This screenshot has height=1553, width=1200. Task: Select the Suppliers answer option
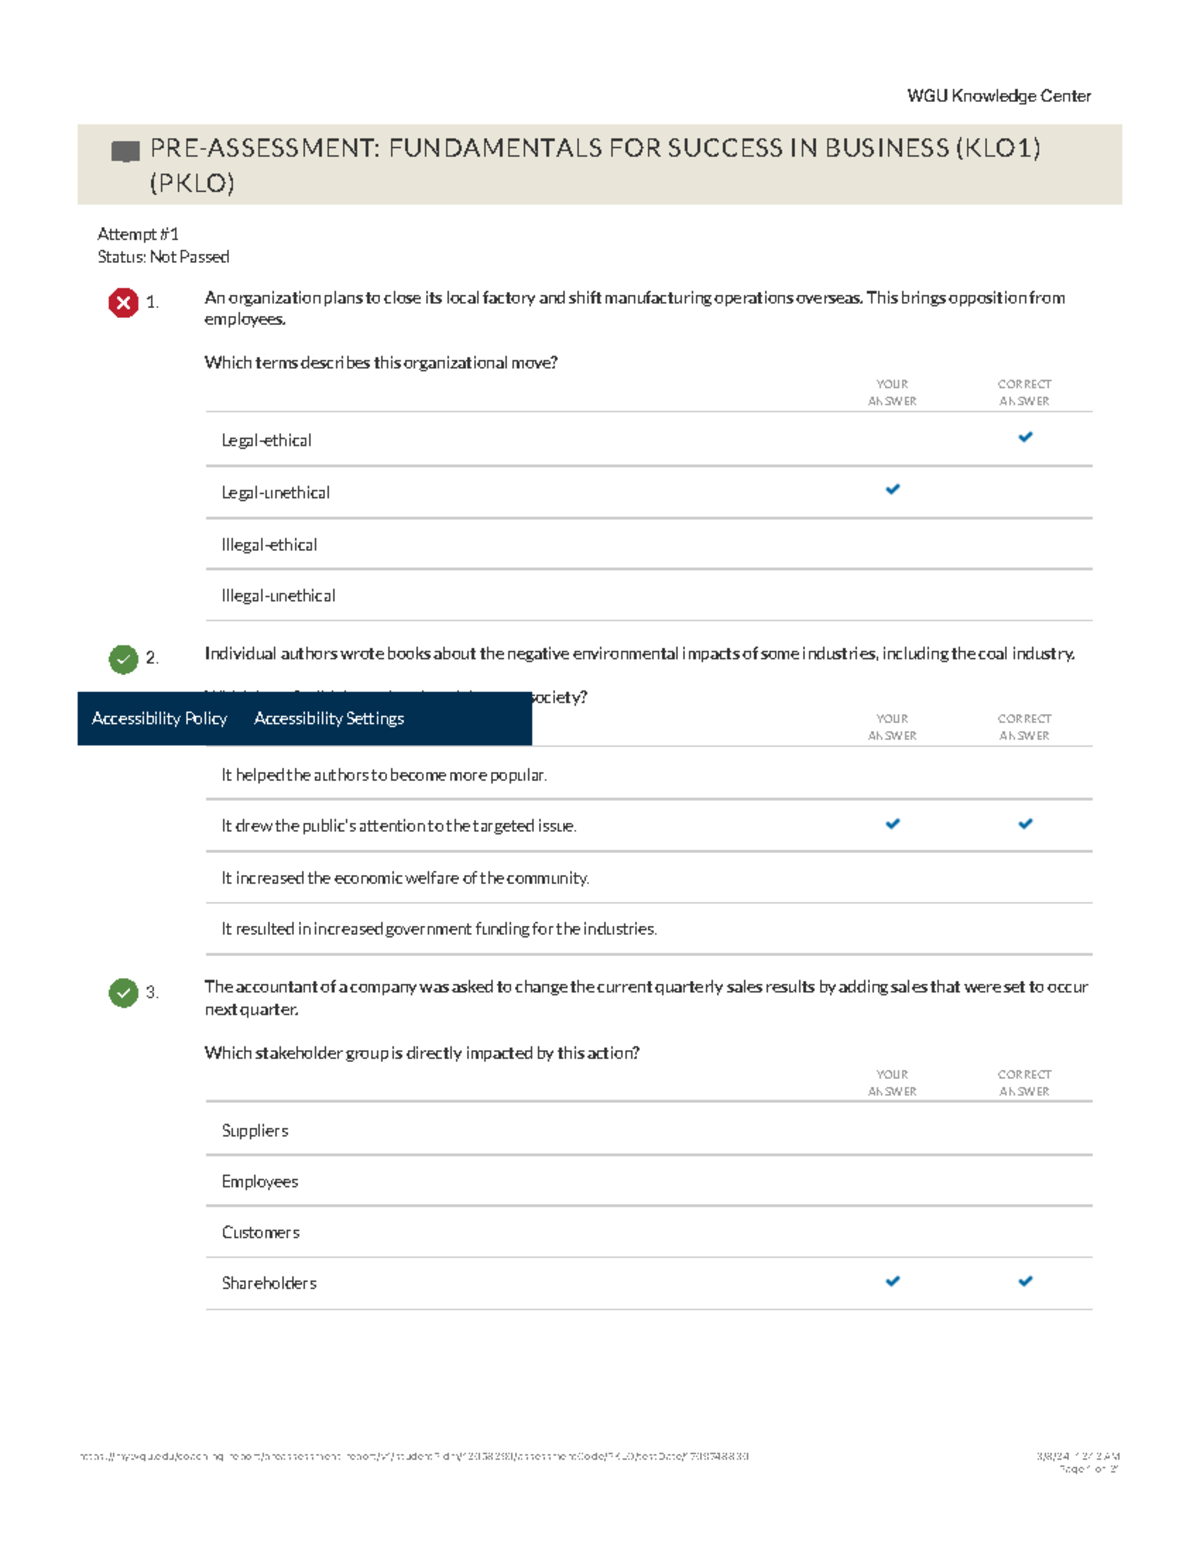coord(255,1130)
